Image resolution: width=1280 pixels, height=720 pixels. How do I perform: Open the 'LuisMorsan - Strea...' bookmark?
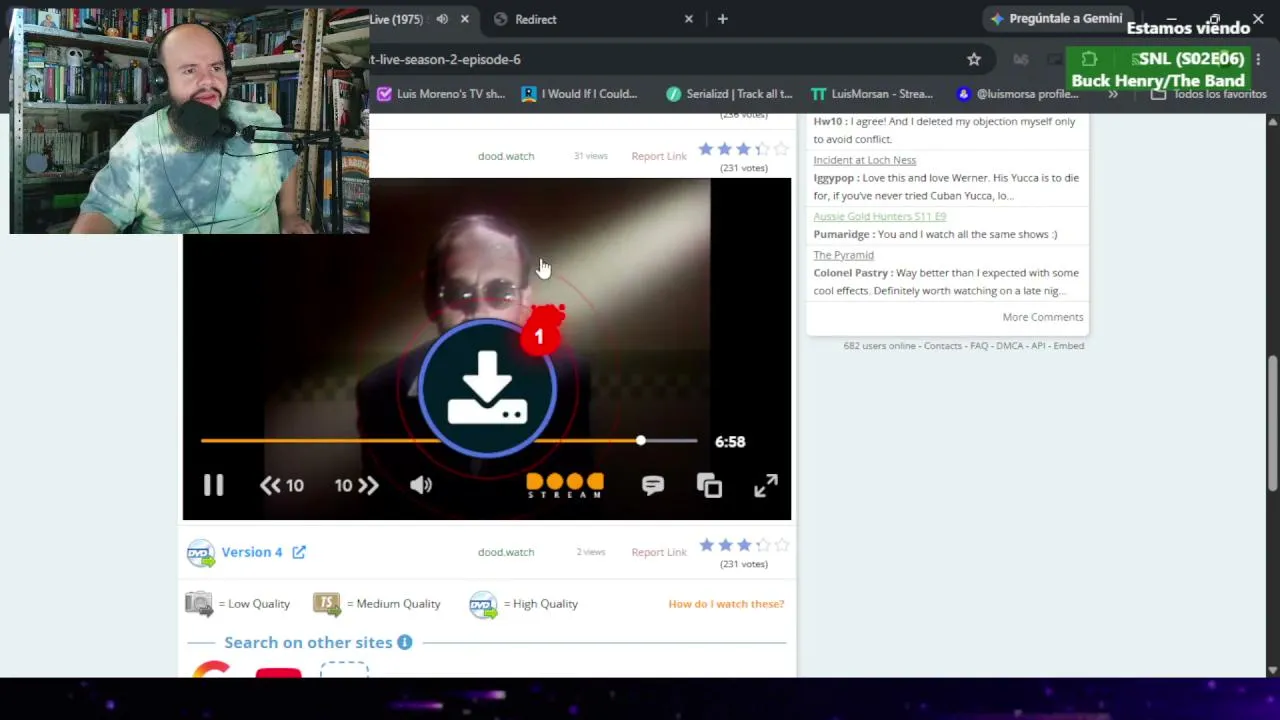click(872, 94)
